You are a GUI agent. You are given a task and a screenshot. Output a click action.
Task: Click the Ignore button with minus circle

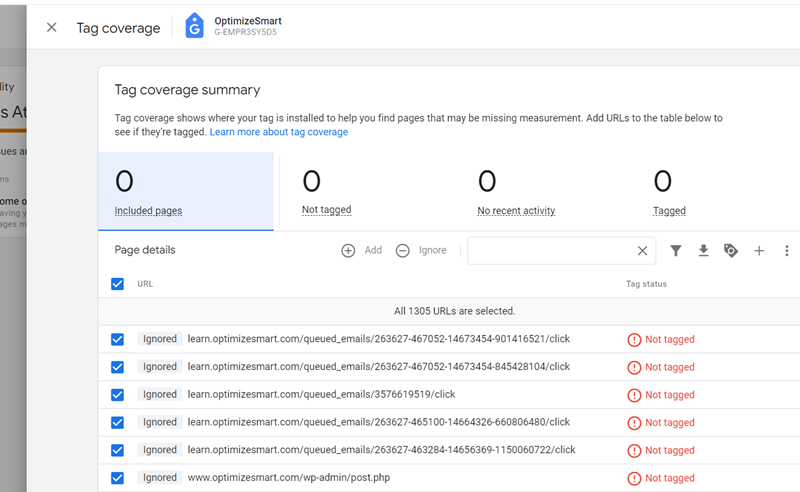pos(421,251)
